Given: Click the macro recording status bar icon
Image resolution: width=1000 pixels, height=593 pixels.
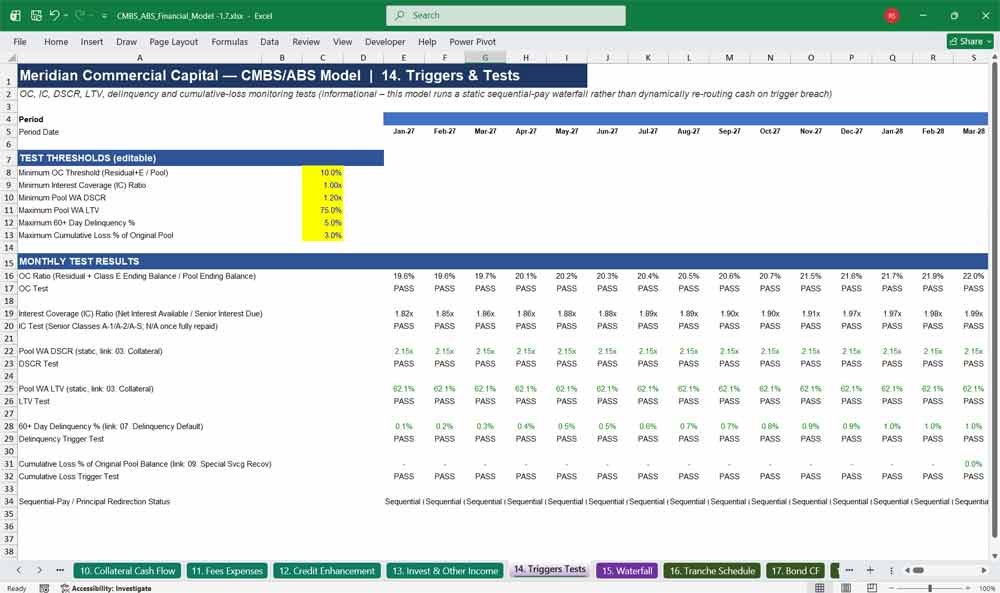Looking at the screenshot, I should coord(44,589).
